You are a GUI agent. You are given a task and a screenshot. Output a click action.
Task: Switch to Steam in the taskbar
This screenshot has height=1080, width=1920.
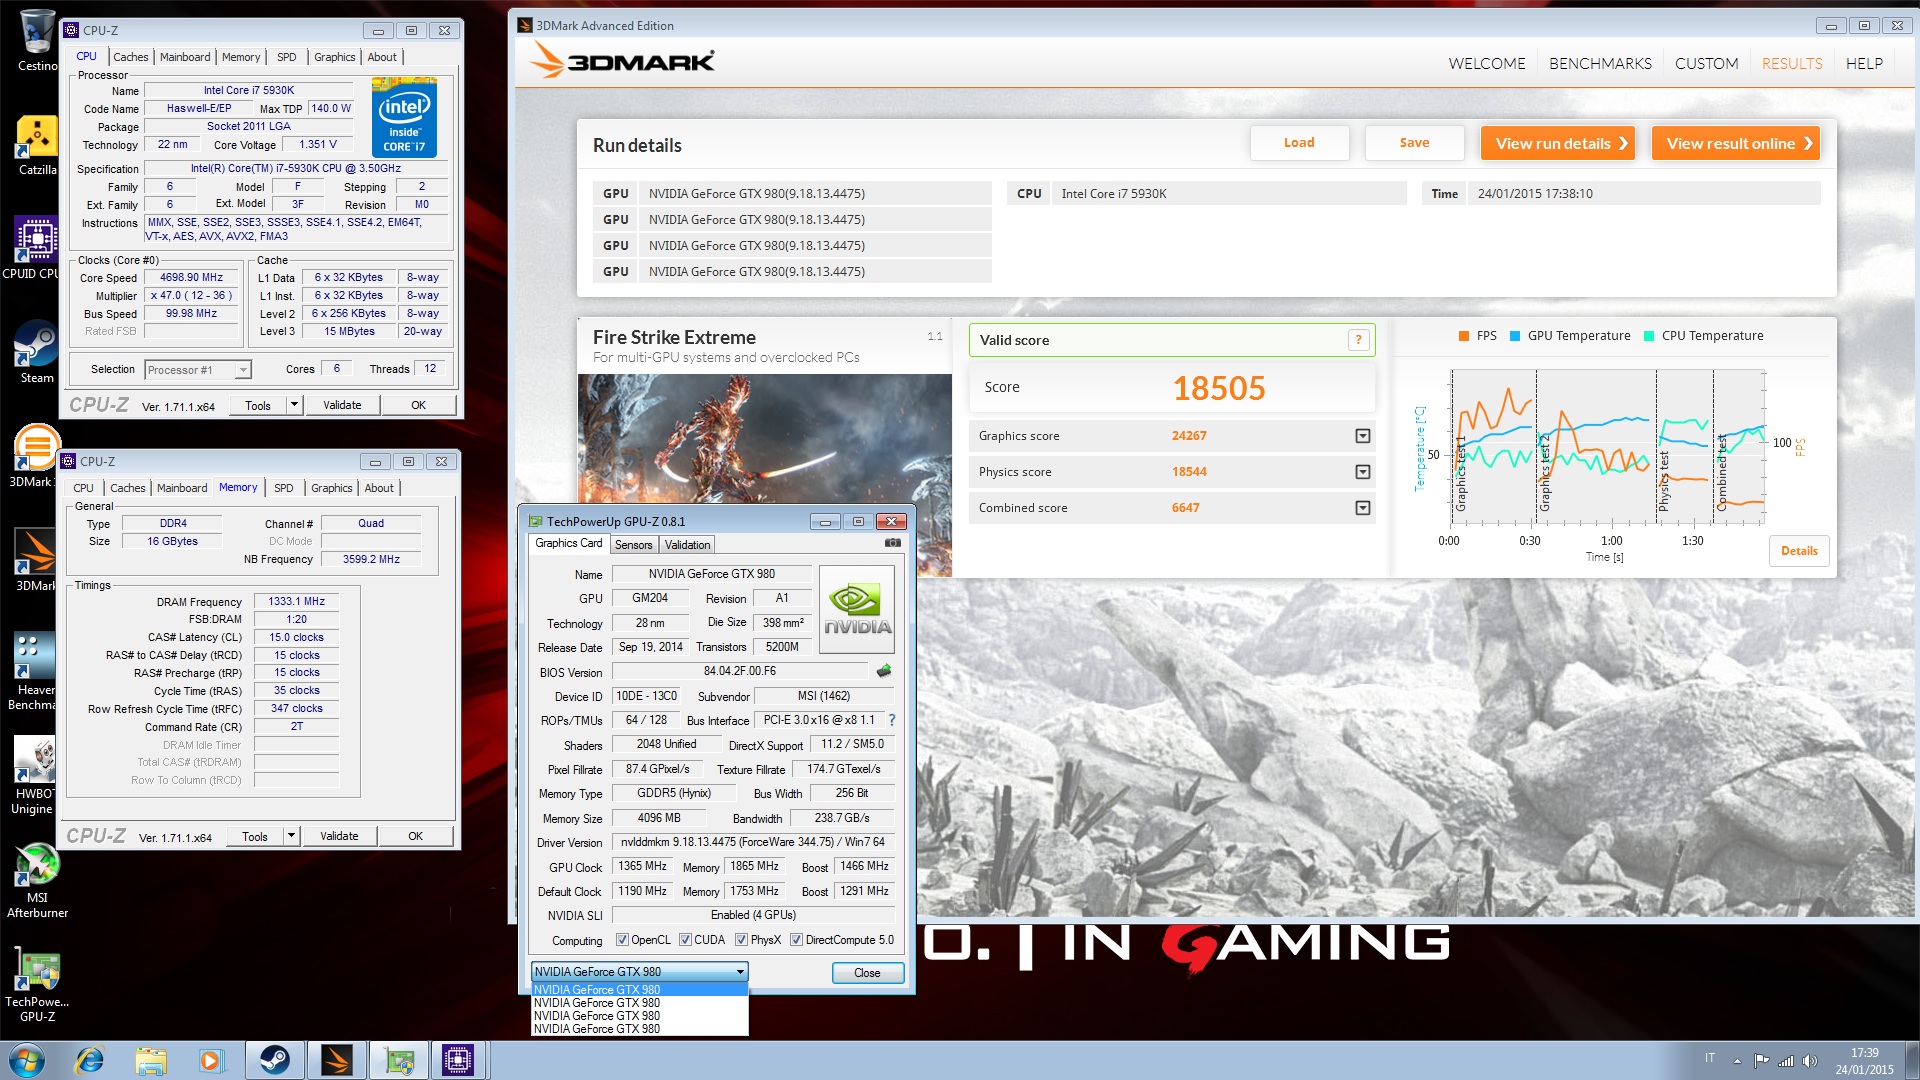point(275,1060)
